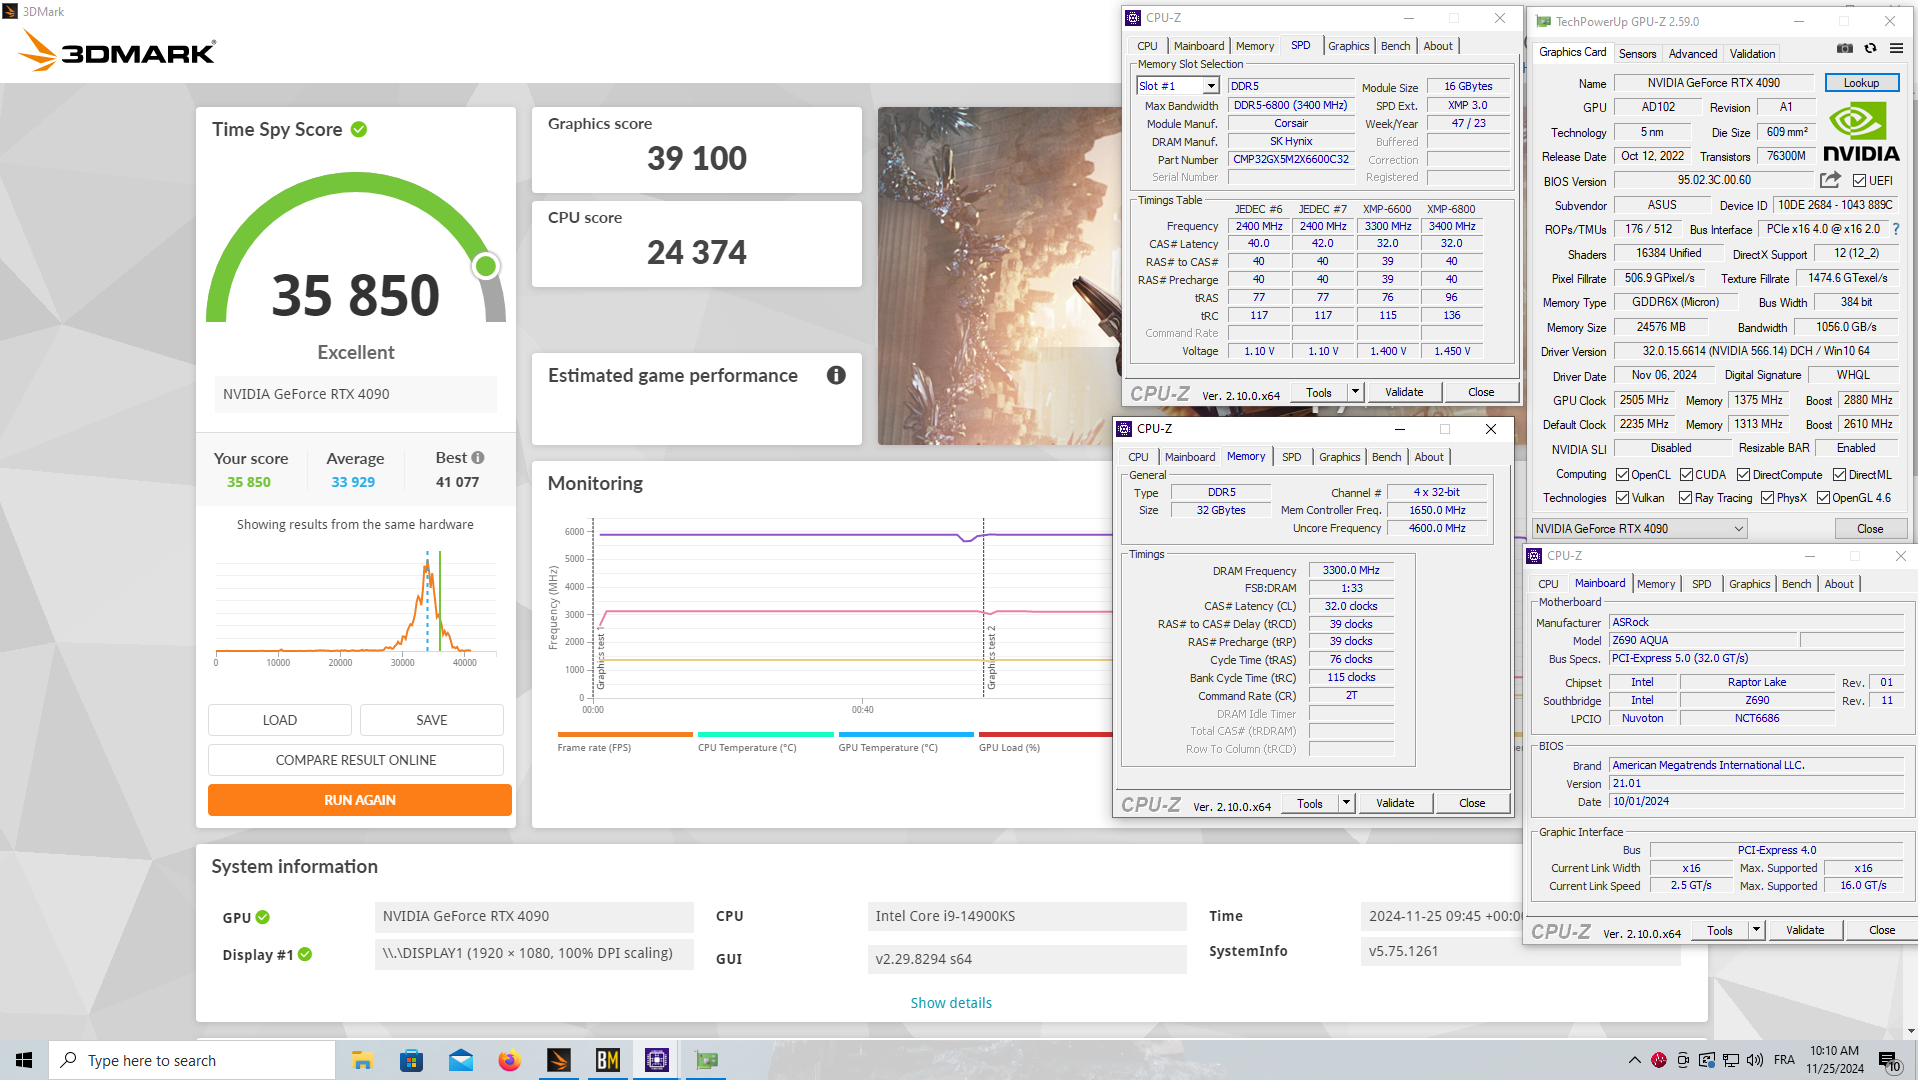The width and height of the screenshot is (1918, 1080).
Task: Toggle the Vulkan checkbox
Action: (1622, 498)
